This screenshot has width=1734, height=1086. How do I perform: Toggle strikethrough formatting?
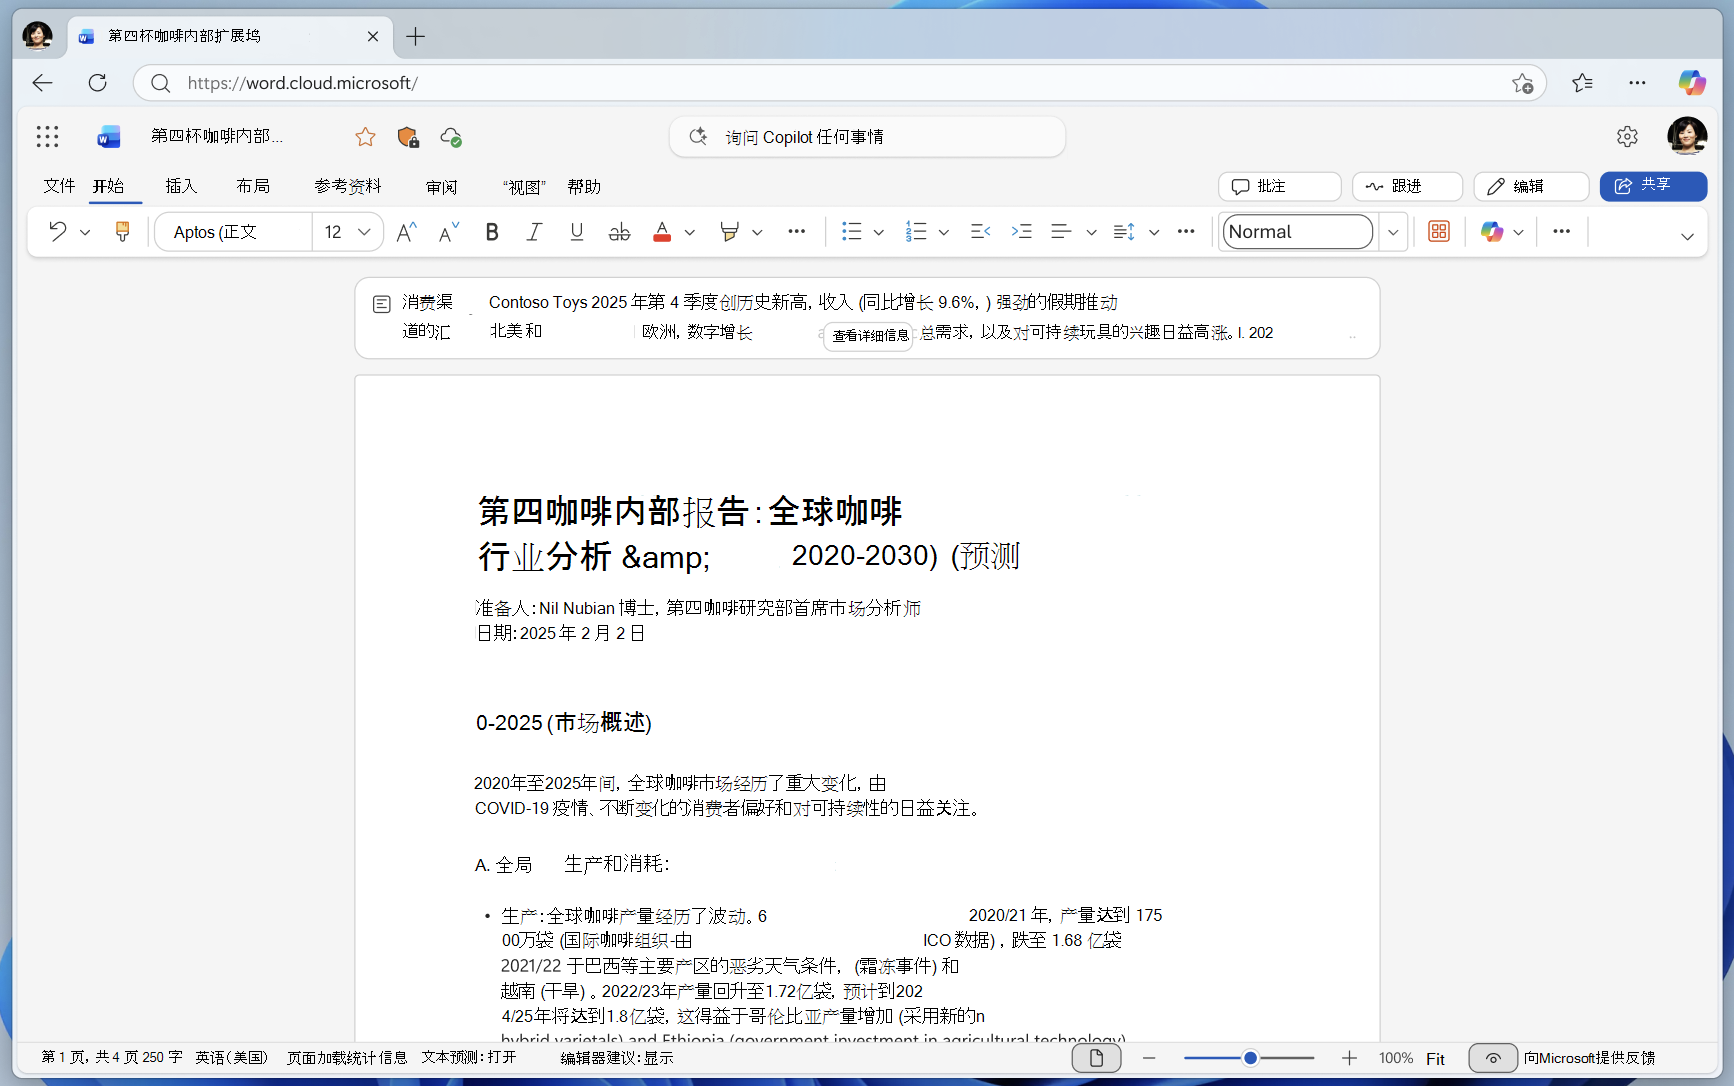(619, 232)
